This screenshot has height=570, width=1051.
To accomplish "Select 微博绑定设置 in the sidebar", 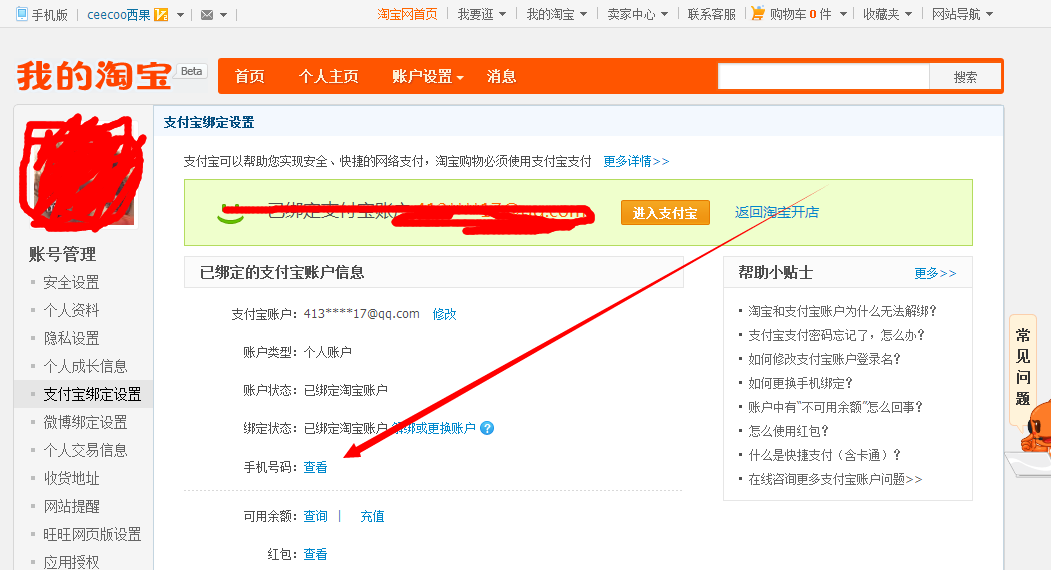I will pyautogui.click(x=85, y=422).
